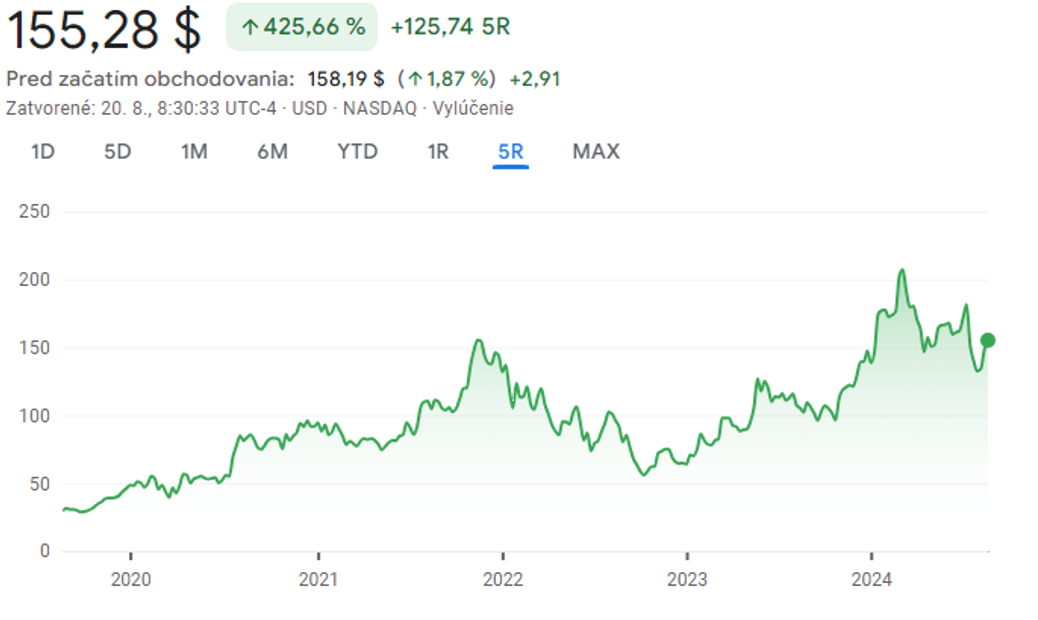Screen dimensions: 1038x620
Task: Select the 1R yearly range
Action: [x=438, y=151]
